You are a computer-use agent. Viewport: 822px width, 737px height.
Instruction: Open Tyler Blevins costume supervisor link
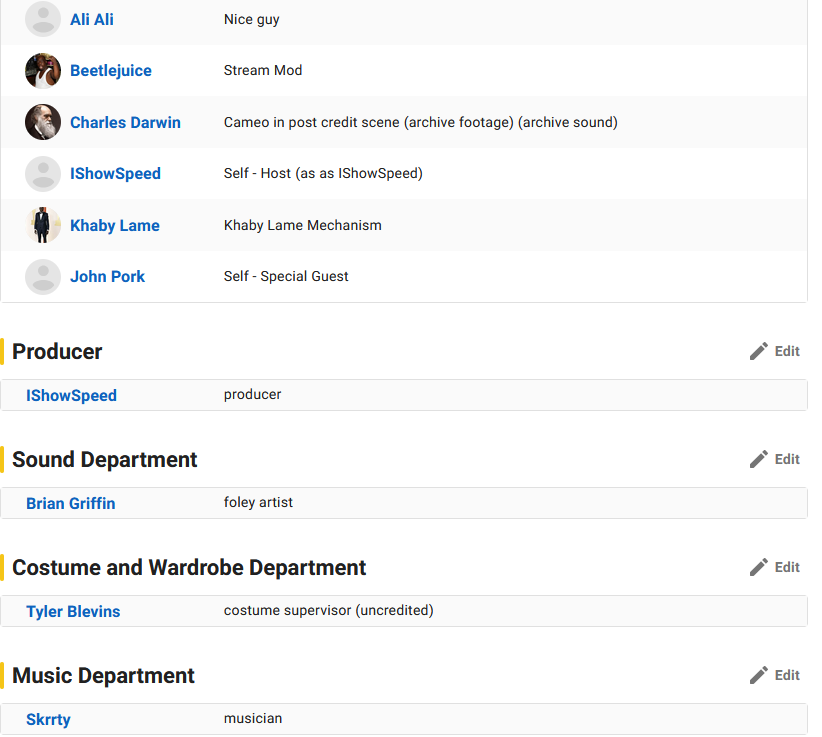tap(73, 612)
